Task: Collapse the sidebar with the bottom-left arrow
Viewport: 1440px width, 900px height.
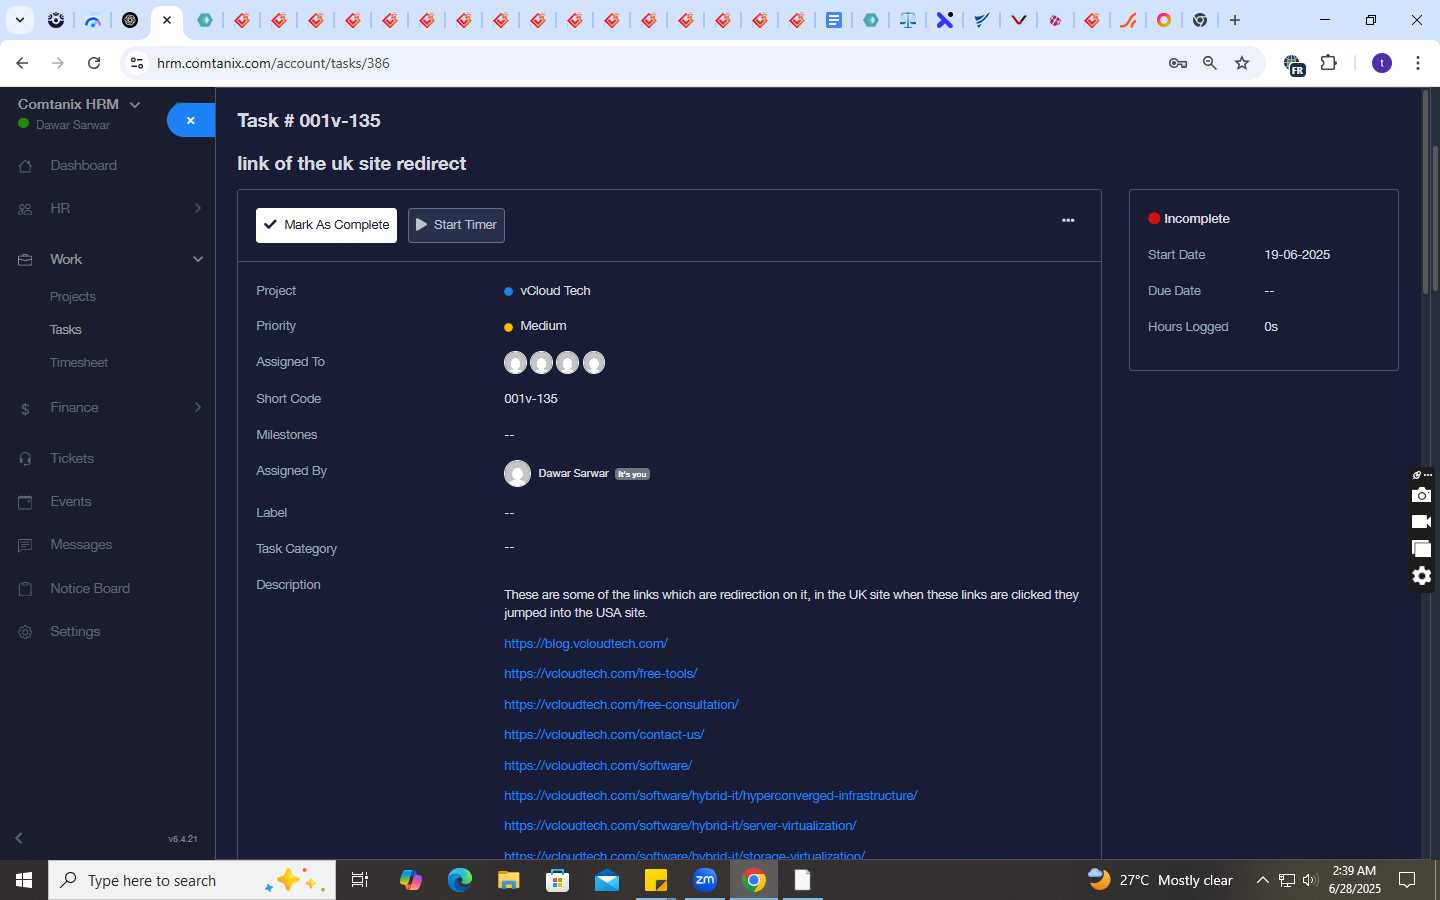Action: (x=19, y=838)
